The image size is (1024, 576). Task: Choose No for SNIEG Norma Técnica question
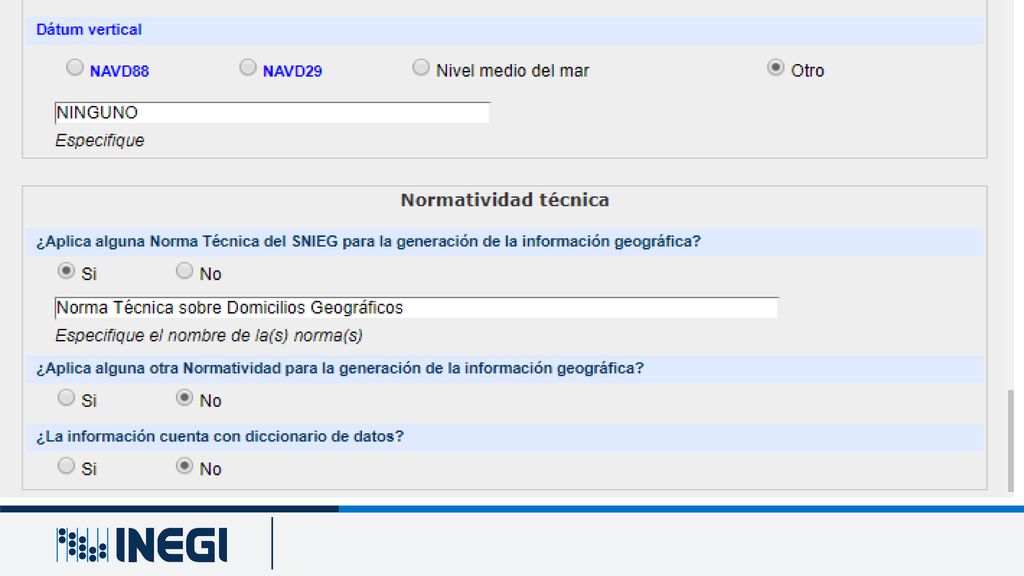point(185,270)
